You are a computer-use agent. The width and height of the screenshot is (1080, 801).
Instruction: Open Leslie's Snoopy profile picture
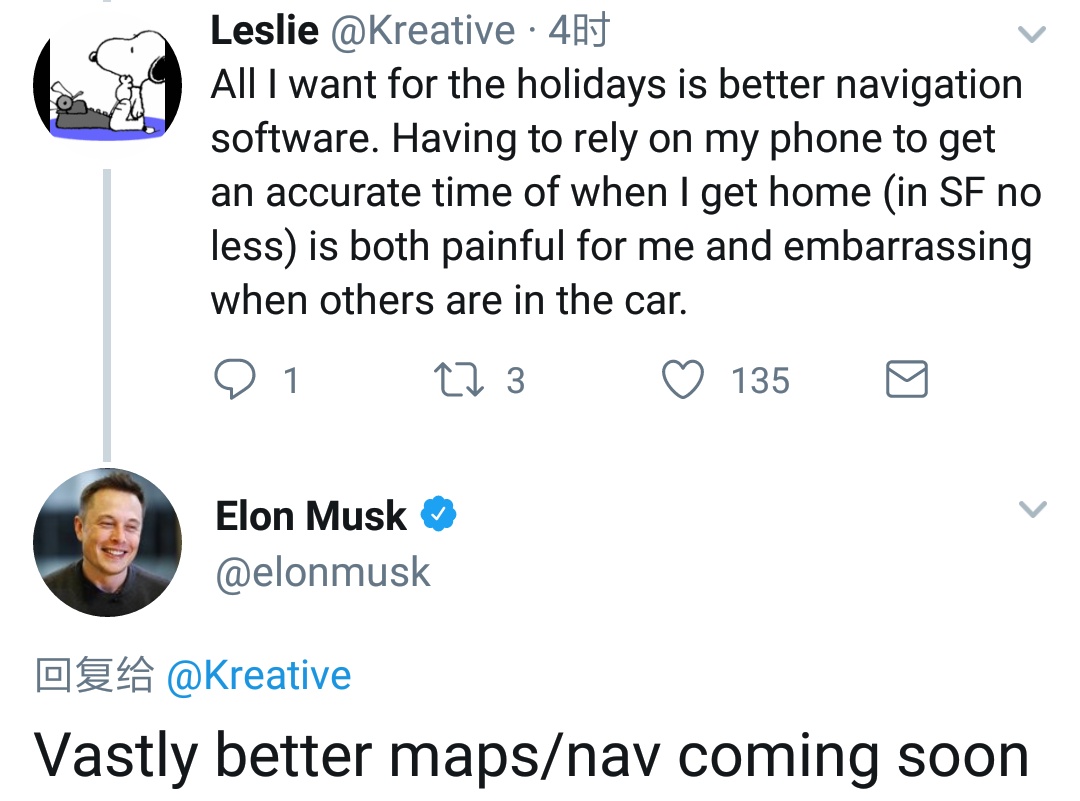107,85
